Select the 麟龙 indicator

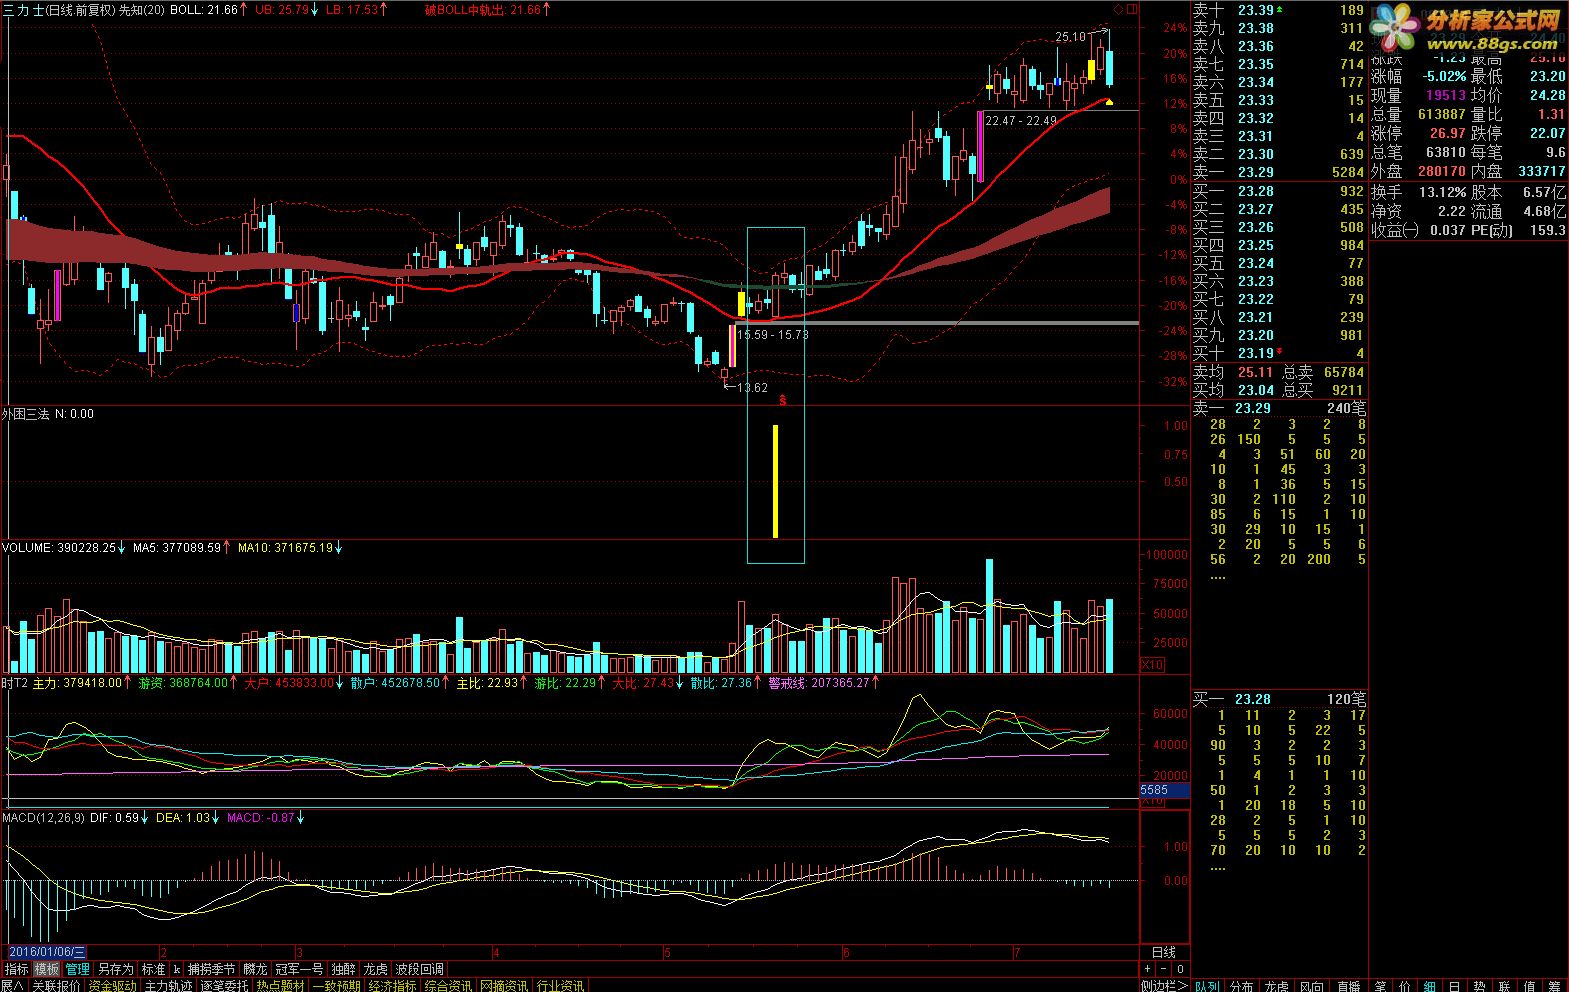[x=255, y=969]
